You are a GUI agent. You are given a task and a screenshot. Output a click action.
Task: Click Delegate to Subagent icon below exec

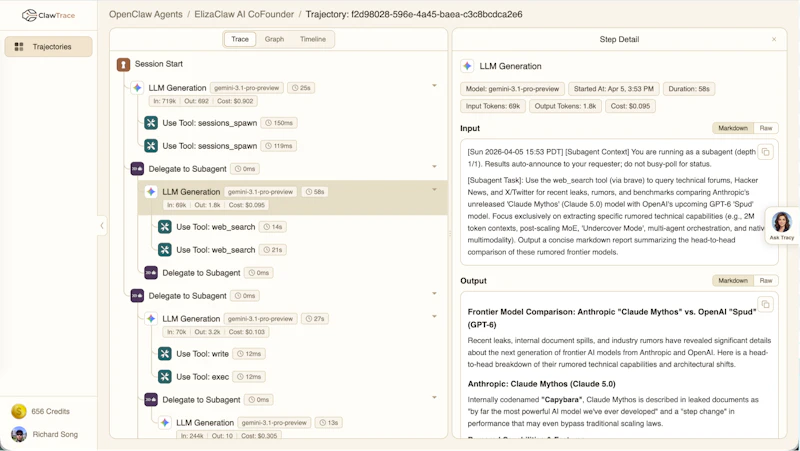click(151, 400)
